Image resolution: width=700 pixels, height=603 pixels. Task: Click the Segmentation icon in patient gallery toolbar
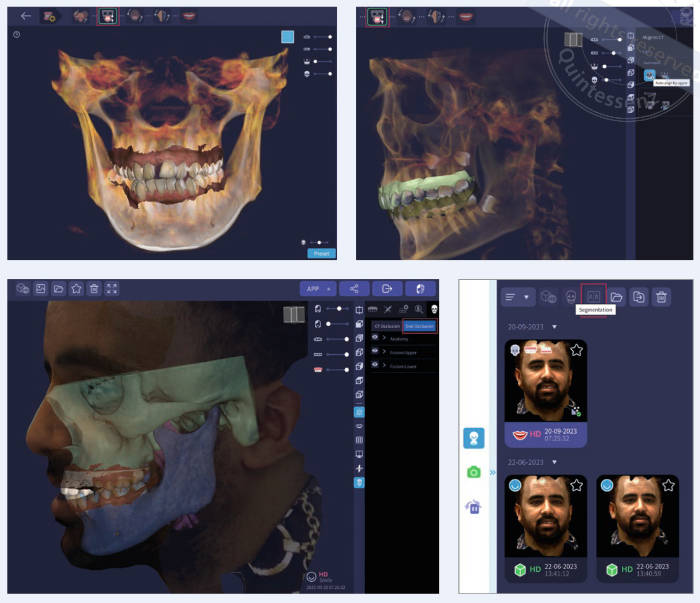click(594, 296)
